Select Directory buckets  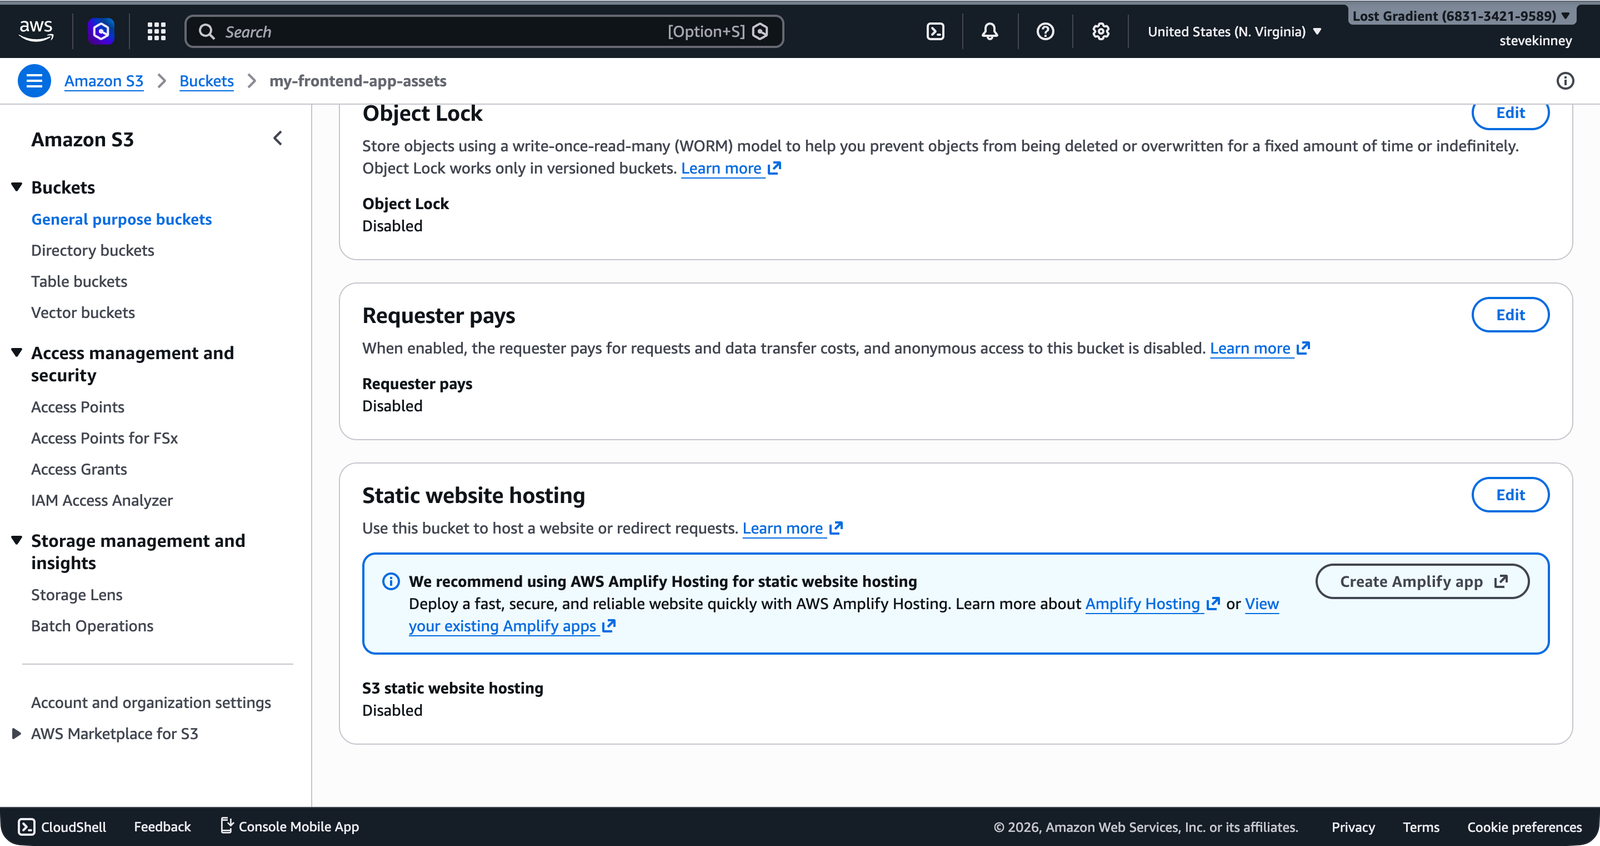93,250
